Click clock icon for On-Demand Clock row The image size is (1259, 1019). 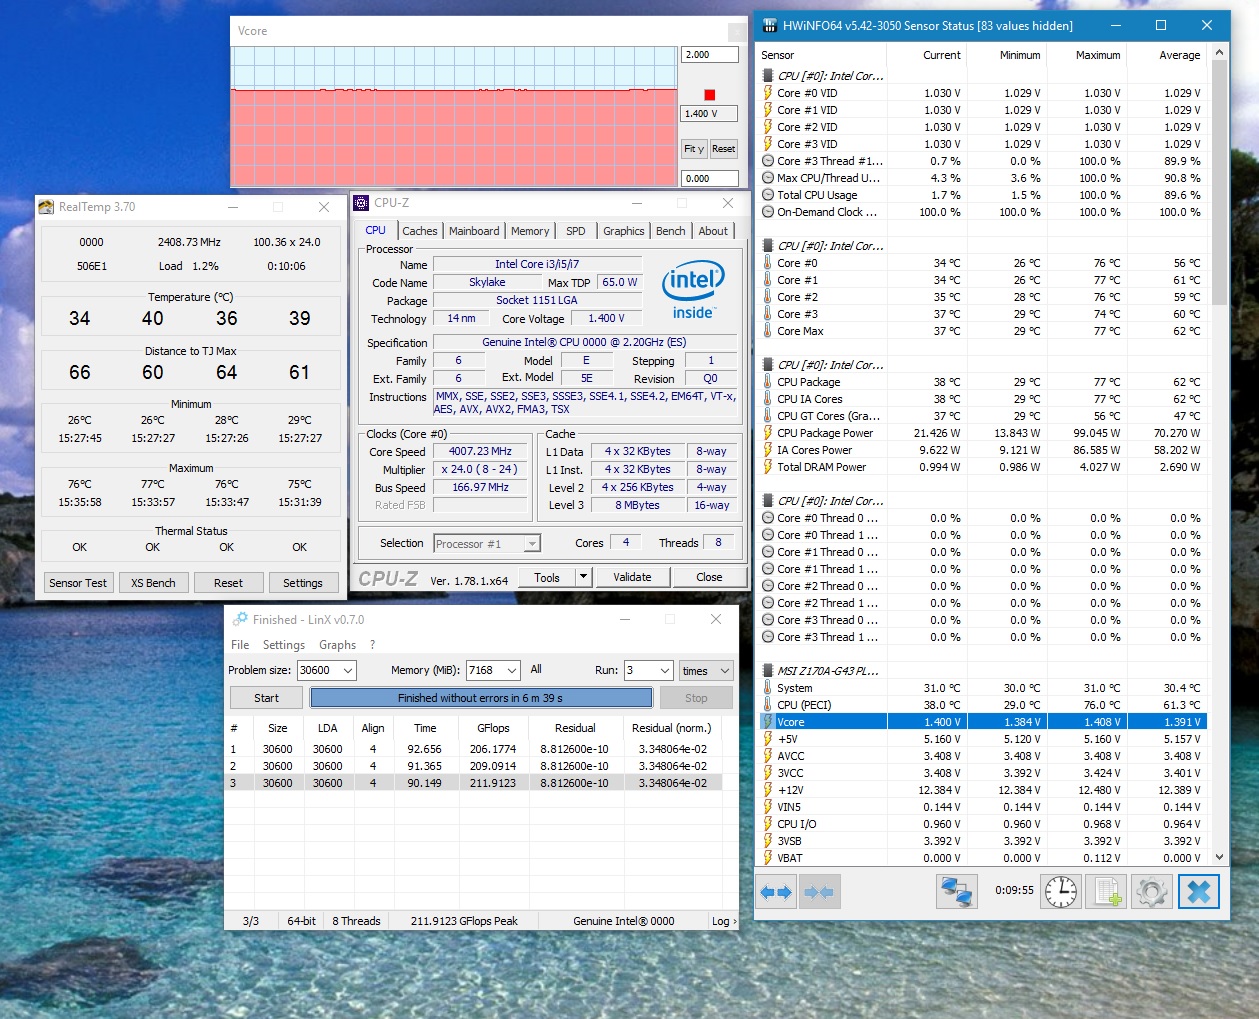point(768,212)
